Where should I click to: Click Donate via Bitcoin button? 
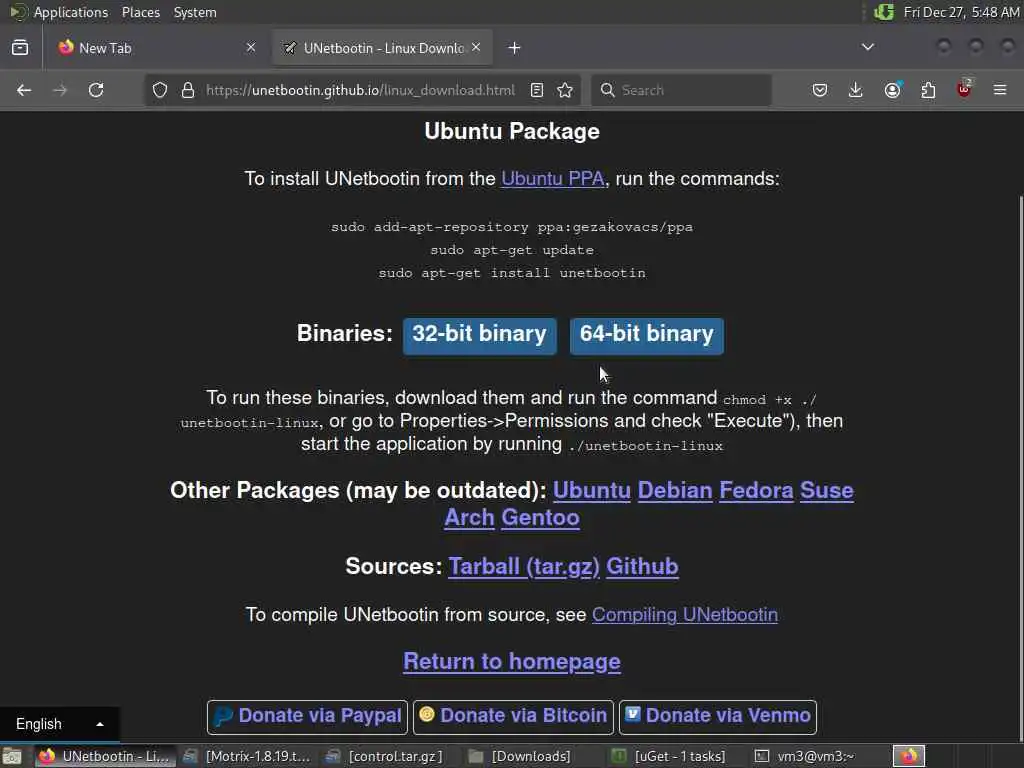click(513, 717)
